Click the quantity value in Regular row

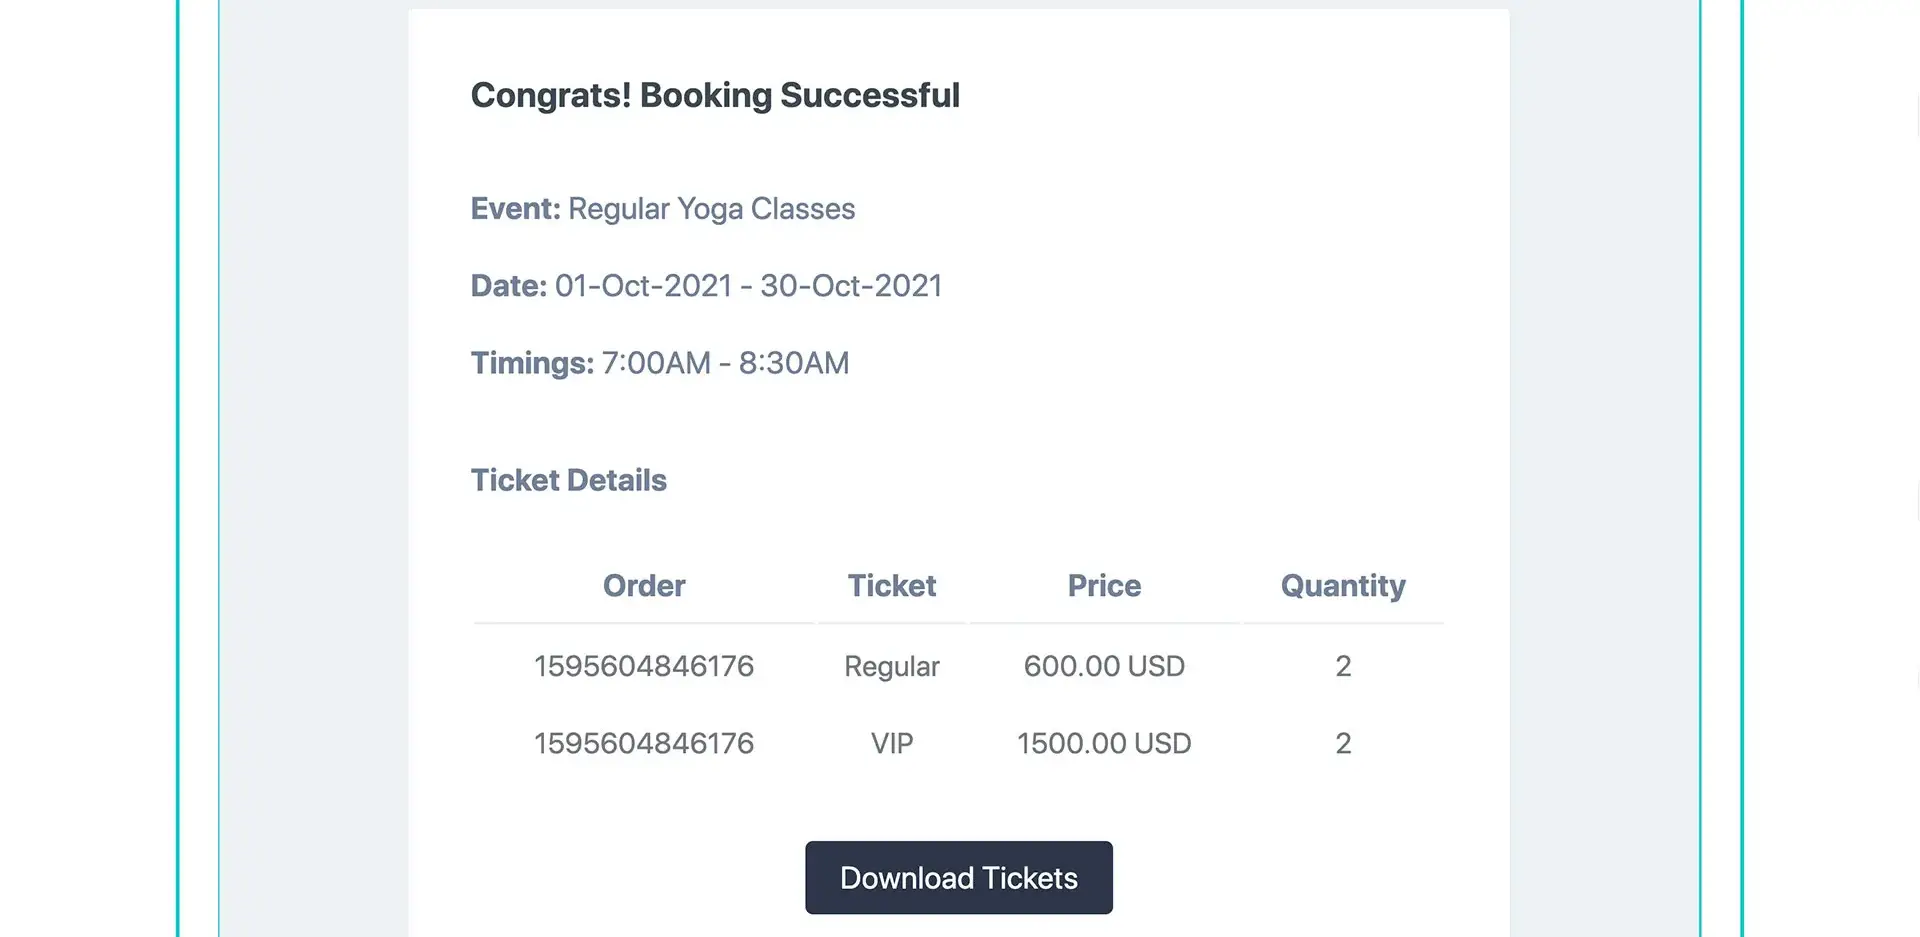pos(1343,666)
